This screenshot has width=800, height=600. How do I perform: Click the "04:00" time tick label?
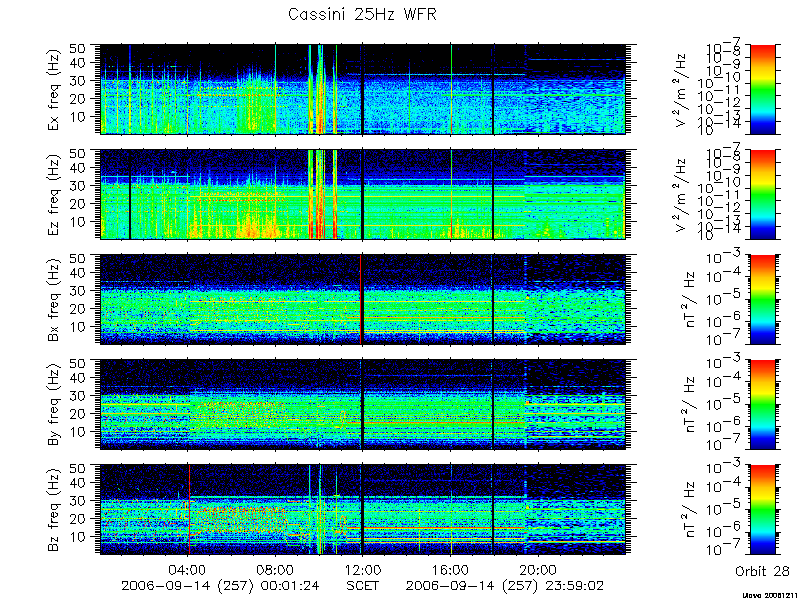point(188,569)
